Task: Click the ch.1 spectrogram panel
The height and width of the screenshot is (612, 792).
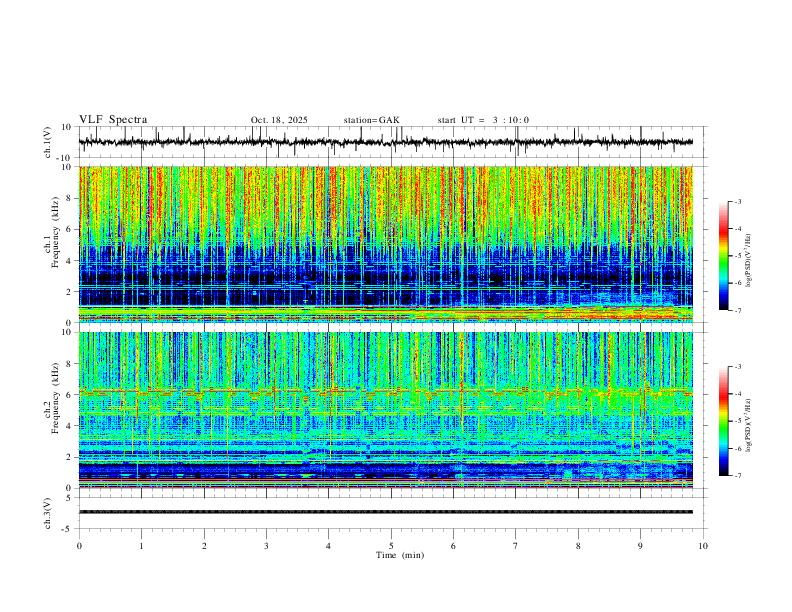Action: pos(386,244)
